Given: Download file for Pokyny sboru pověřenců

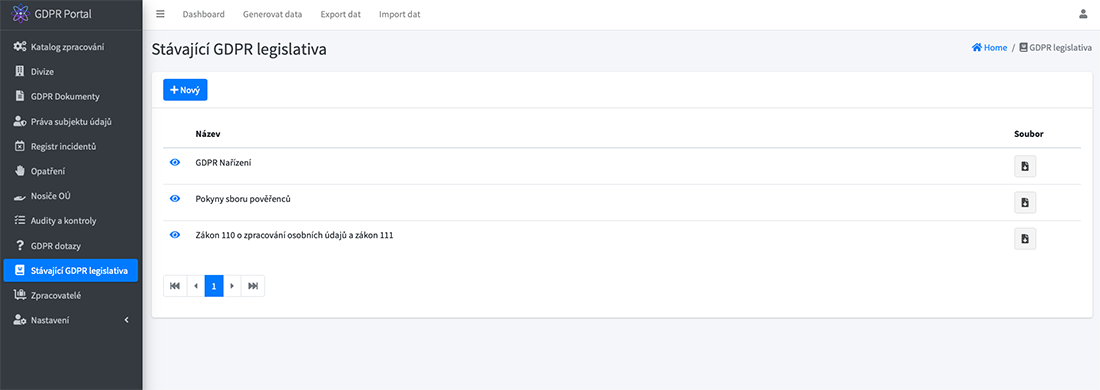Looking at the screenshot, I should 1025,203.
